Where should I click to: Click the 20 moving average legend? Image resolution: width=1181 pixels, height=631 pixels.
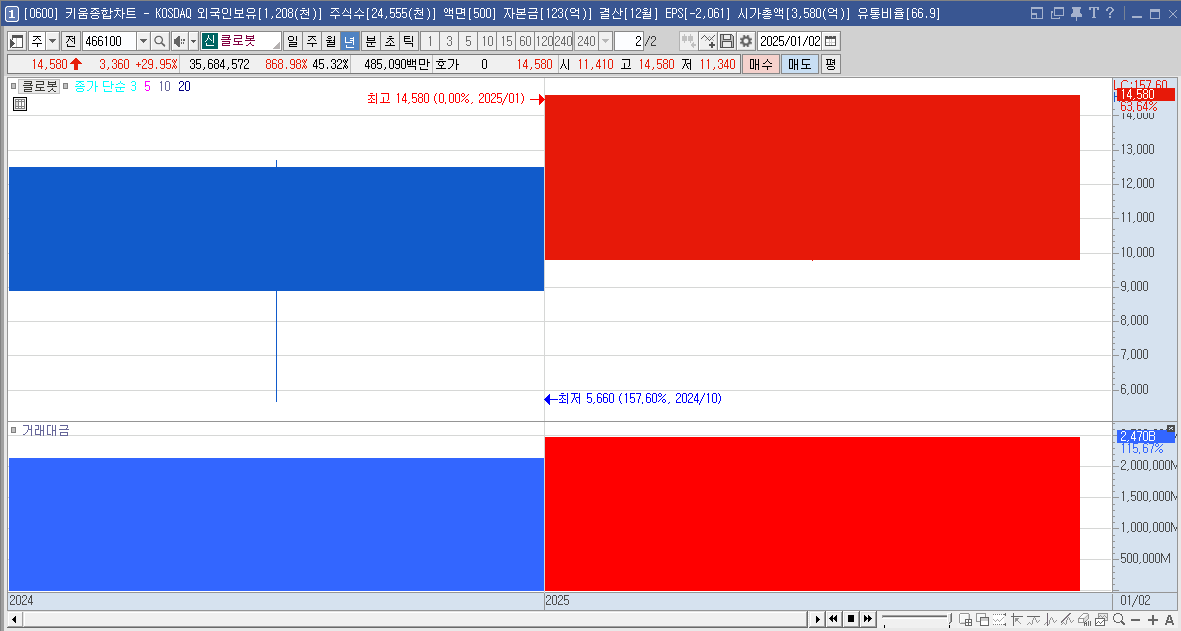pyautogui.click(x=185, y=87)
